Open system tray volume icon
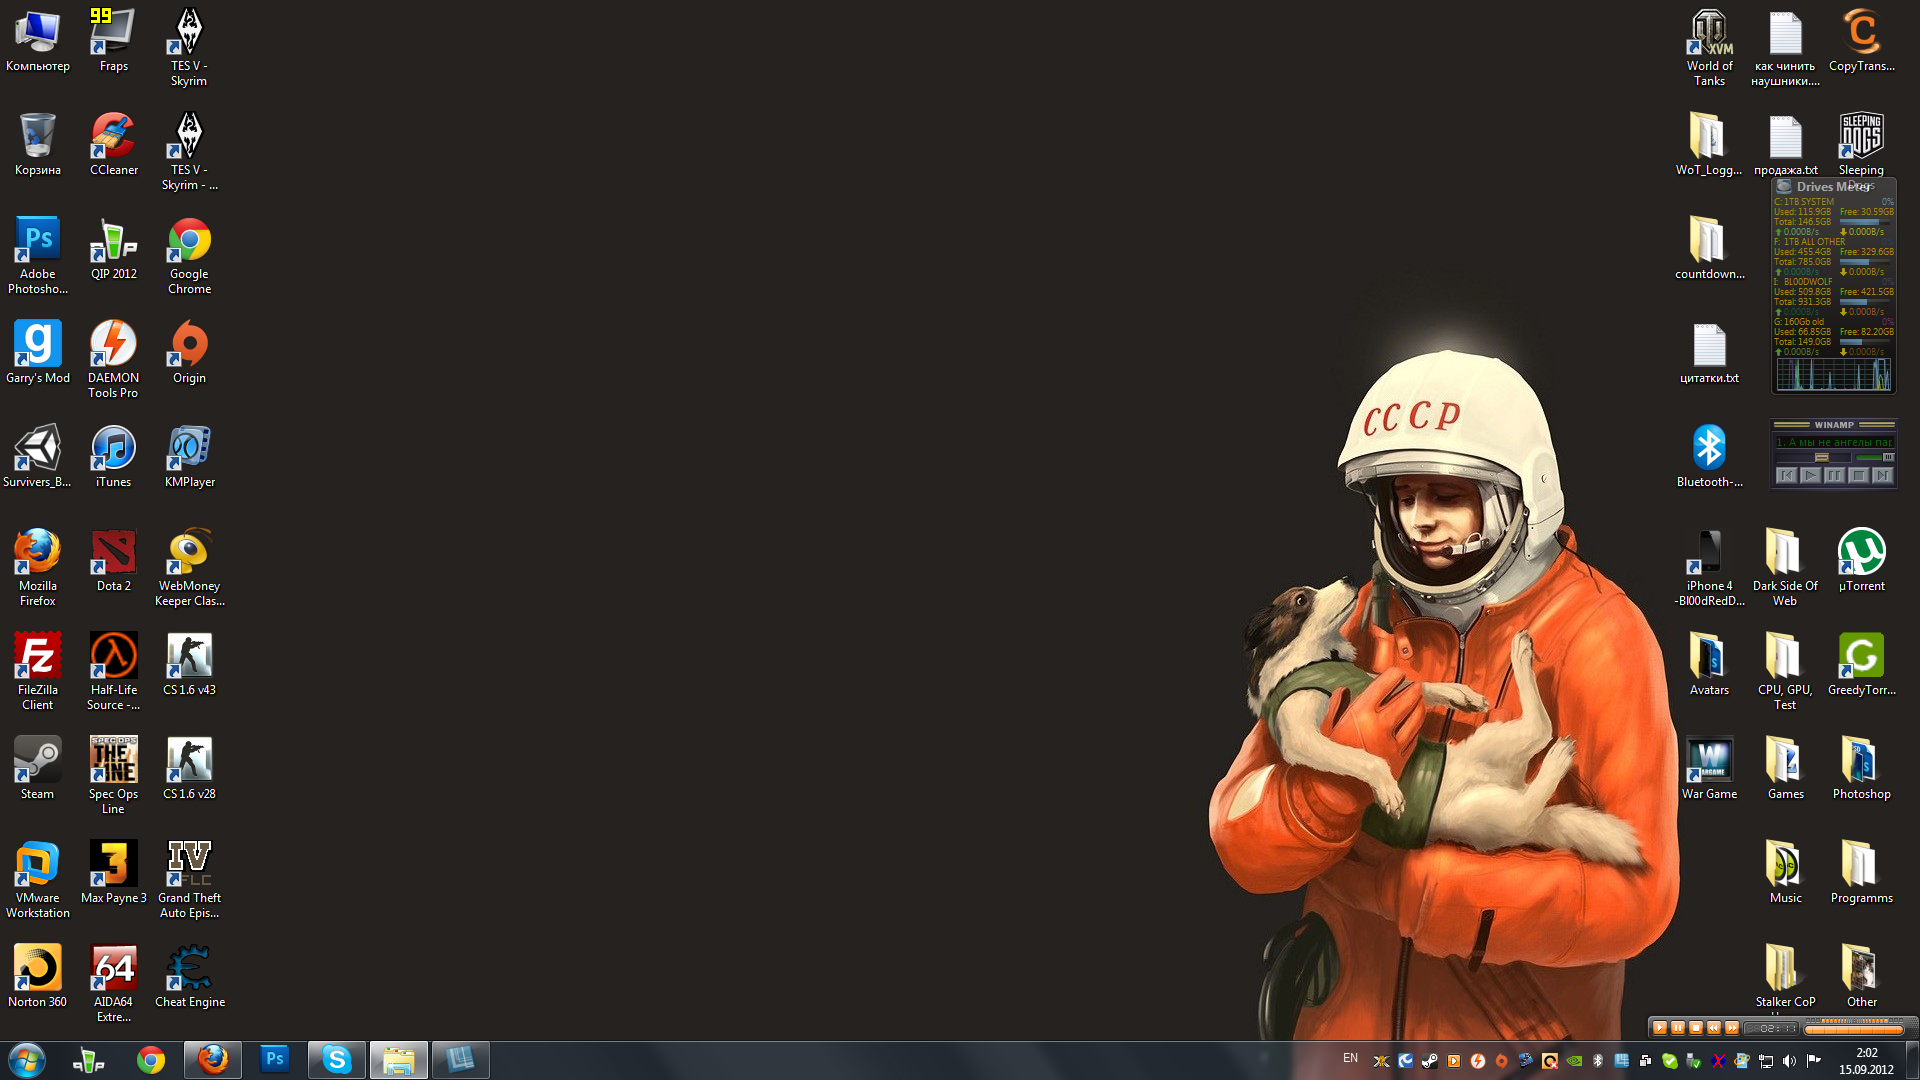 [1790, 1061]
